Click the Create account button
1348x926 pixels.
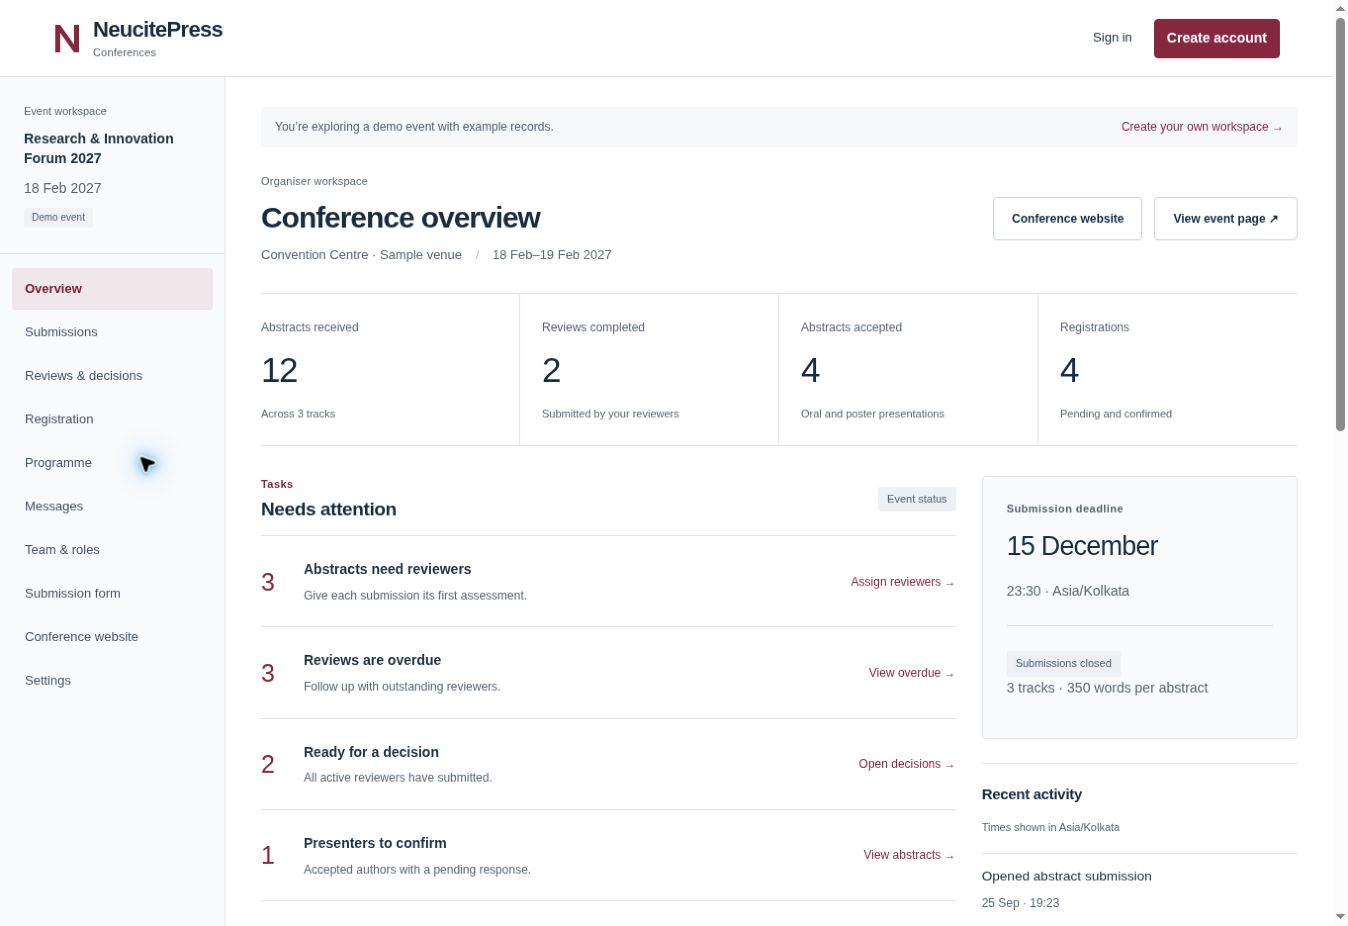click(1216, 38)
